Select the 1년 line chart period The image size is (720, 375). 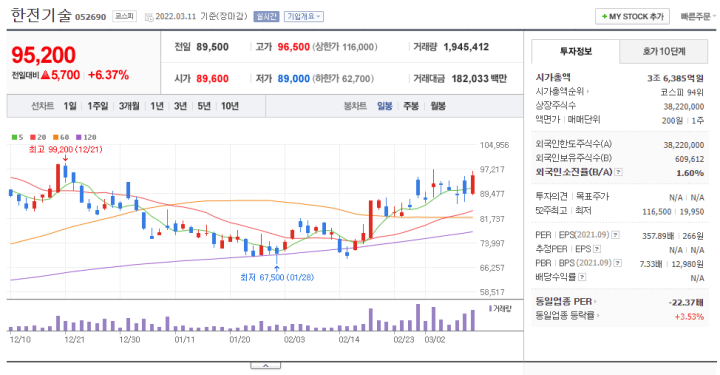coord(157,106)
